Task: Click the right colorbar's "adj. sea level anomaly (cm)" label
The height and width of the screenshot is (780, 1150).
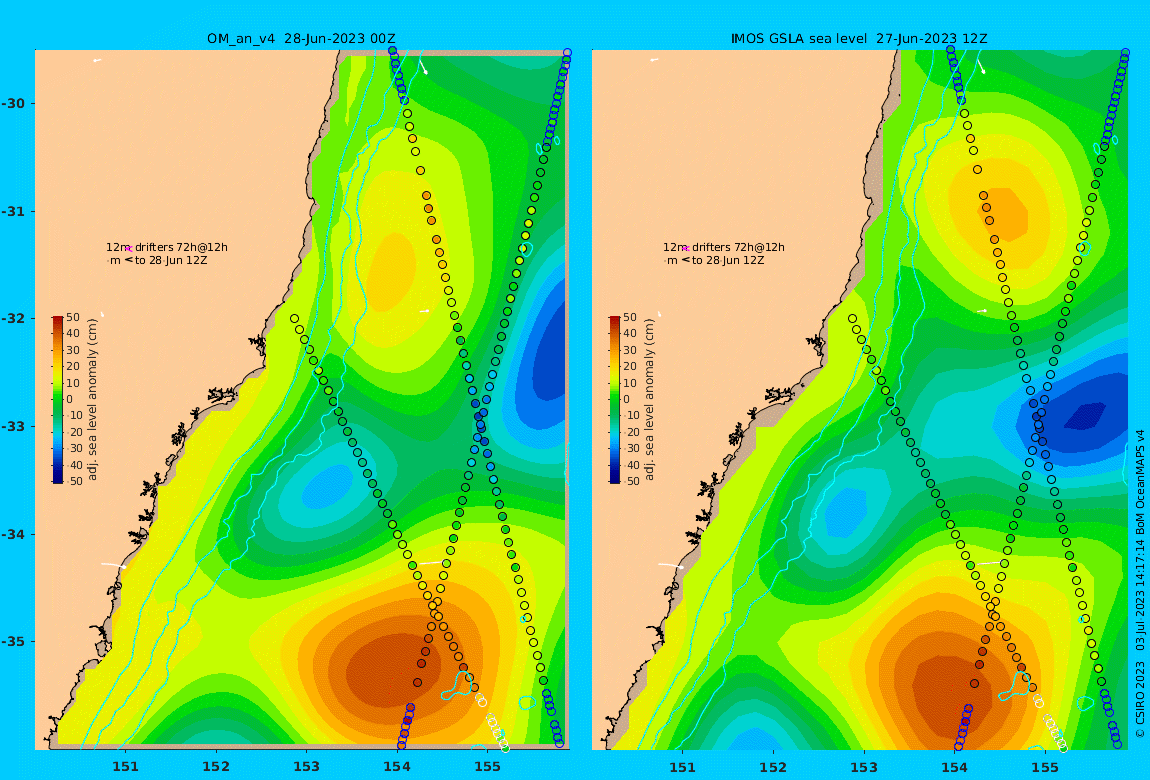Action: click(649, 400)
